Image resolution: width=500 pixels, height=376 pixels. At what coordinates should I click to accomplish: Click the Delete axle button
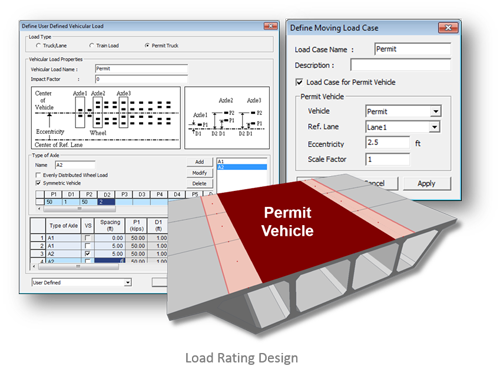pyautogui.click(x=199, y=183)
